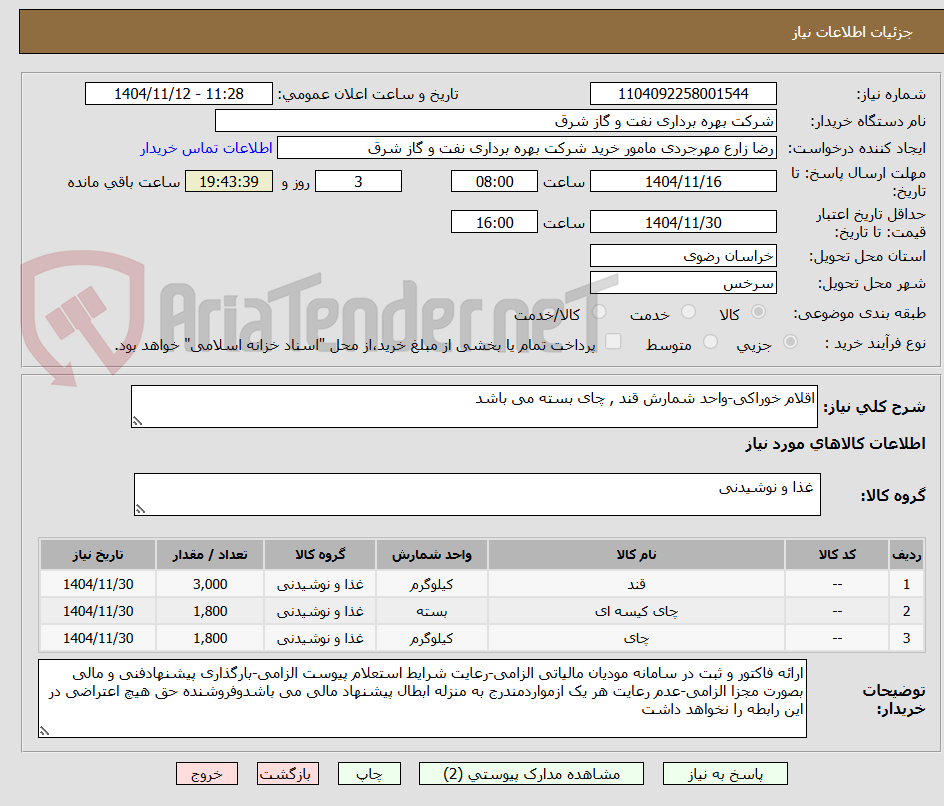Toggle the اسناد خزانه اسلامی payment checkbox
The height and width of the screenshot is (806, 944).
(x=613, y=341)
